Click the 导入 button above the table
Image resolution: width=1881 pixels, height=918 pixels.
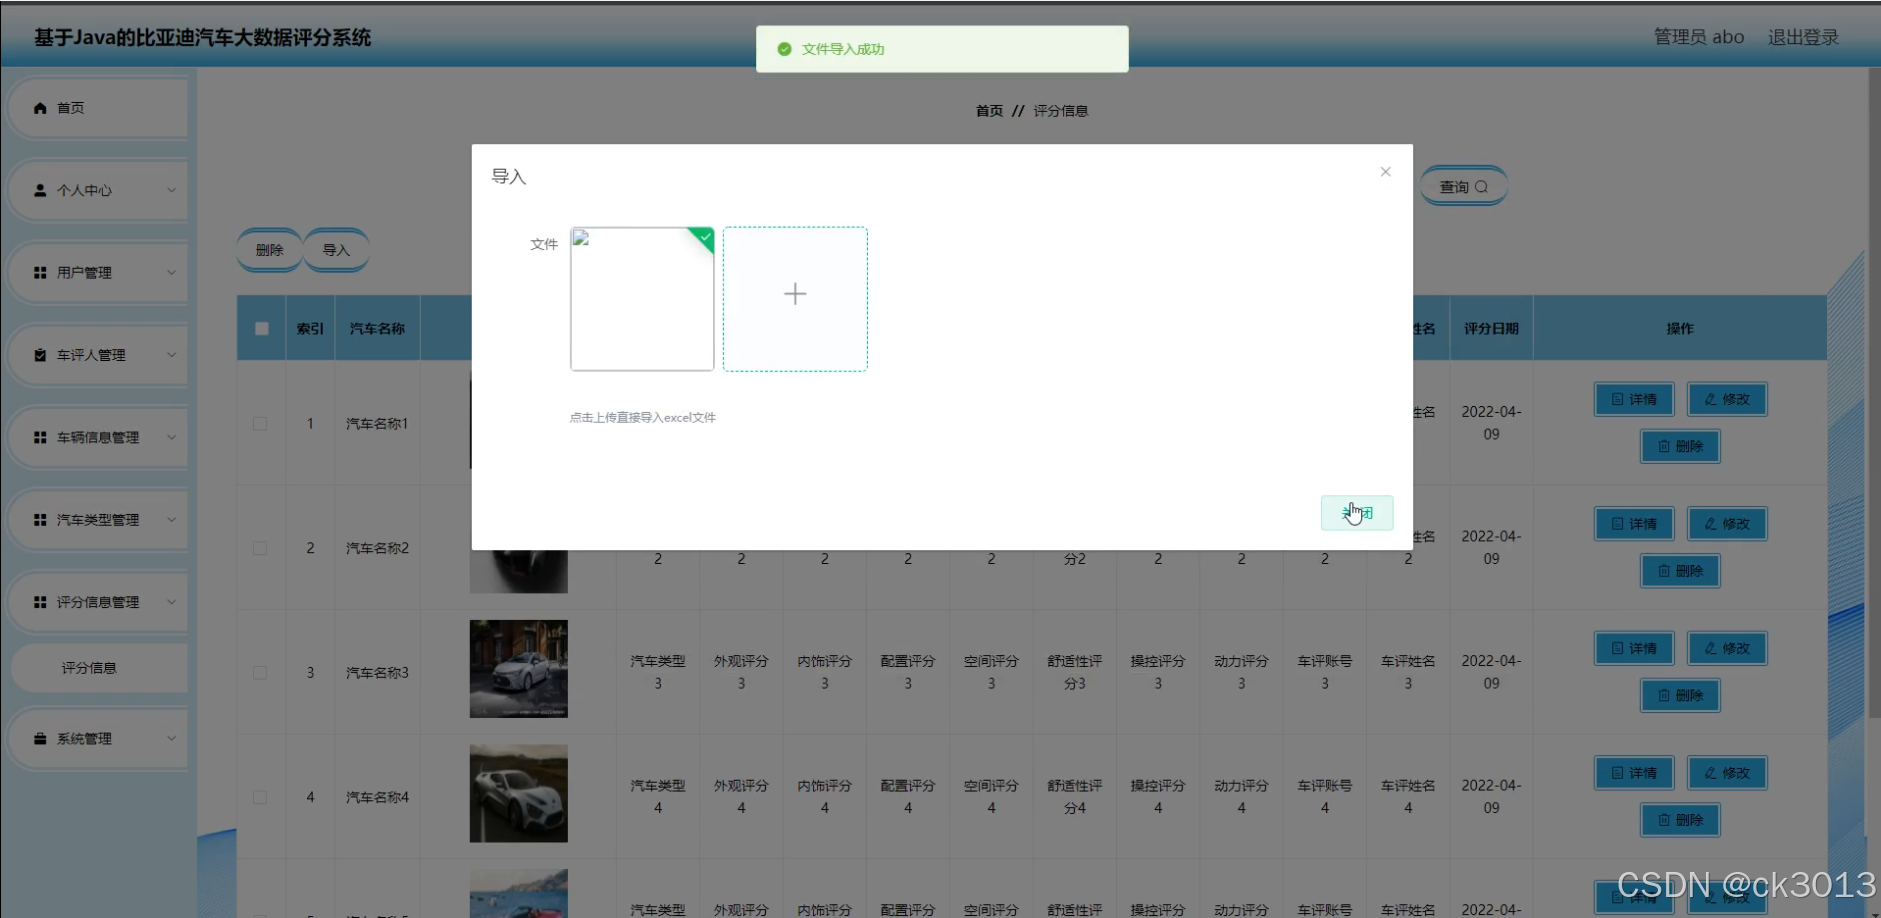pos(336,250)
